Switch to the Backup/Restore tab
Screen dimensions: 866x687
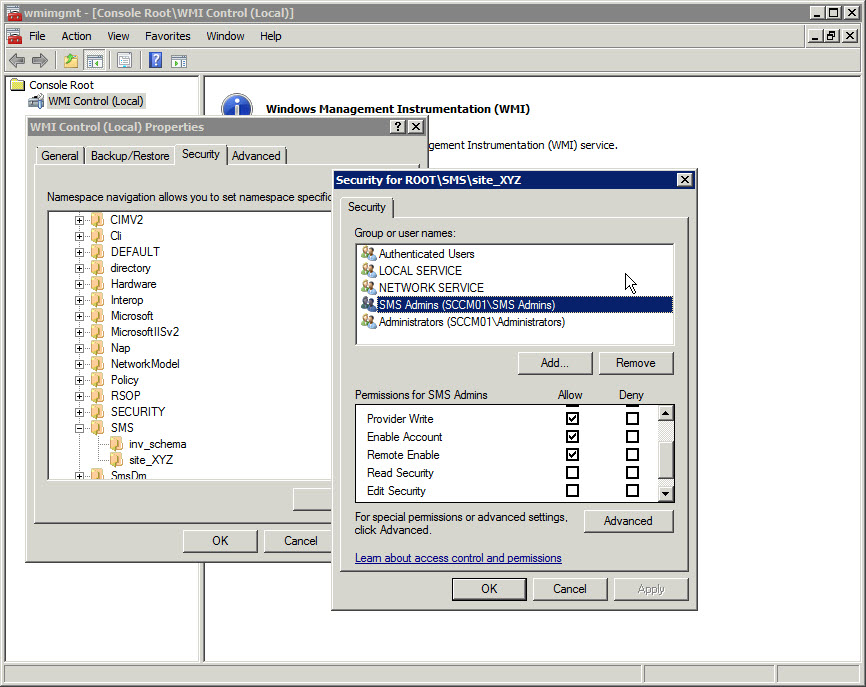[x=130, y=156]
